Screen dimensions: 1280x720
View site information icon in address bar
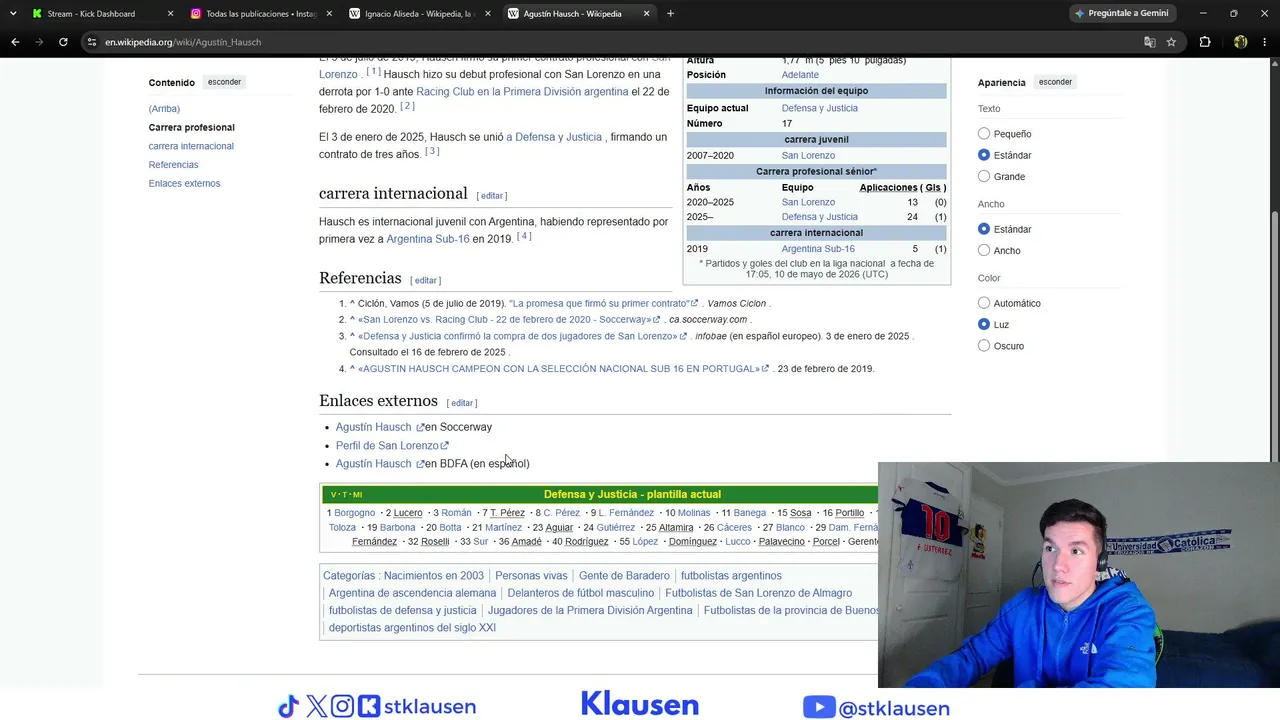92,42
